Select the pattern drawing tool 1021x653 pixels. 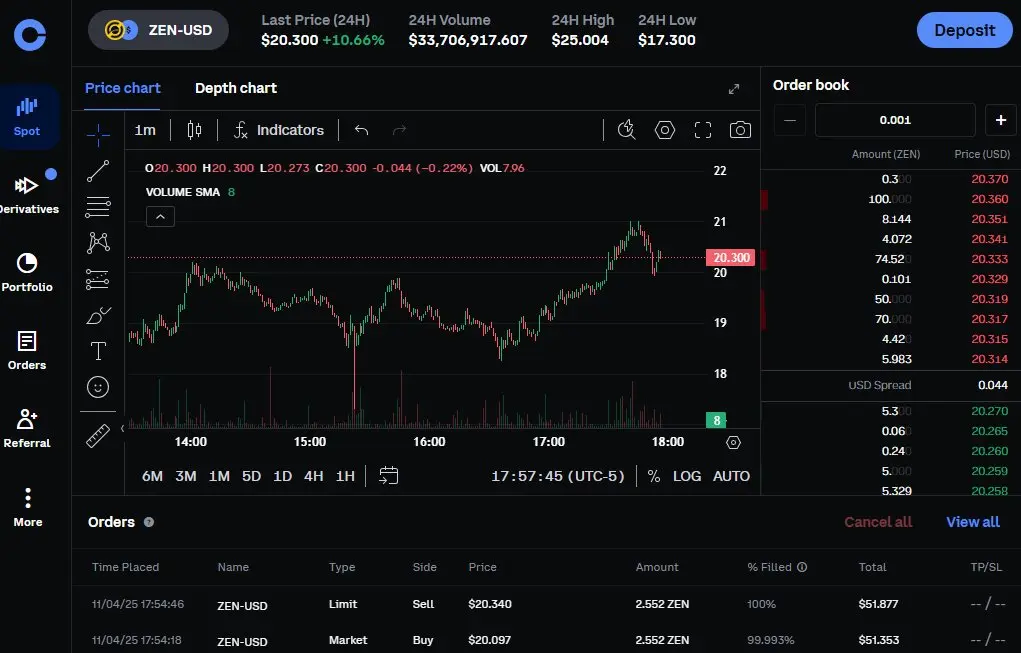tap(98, 243)
